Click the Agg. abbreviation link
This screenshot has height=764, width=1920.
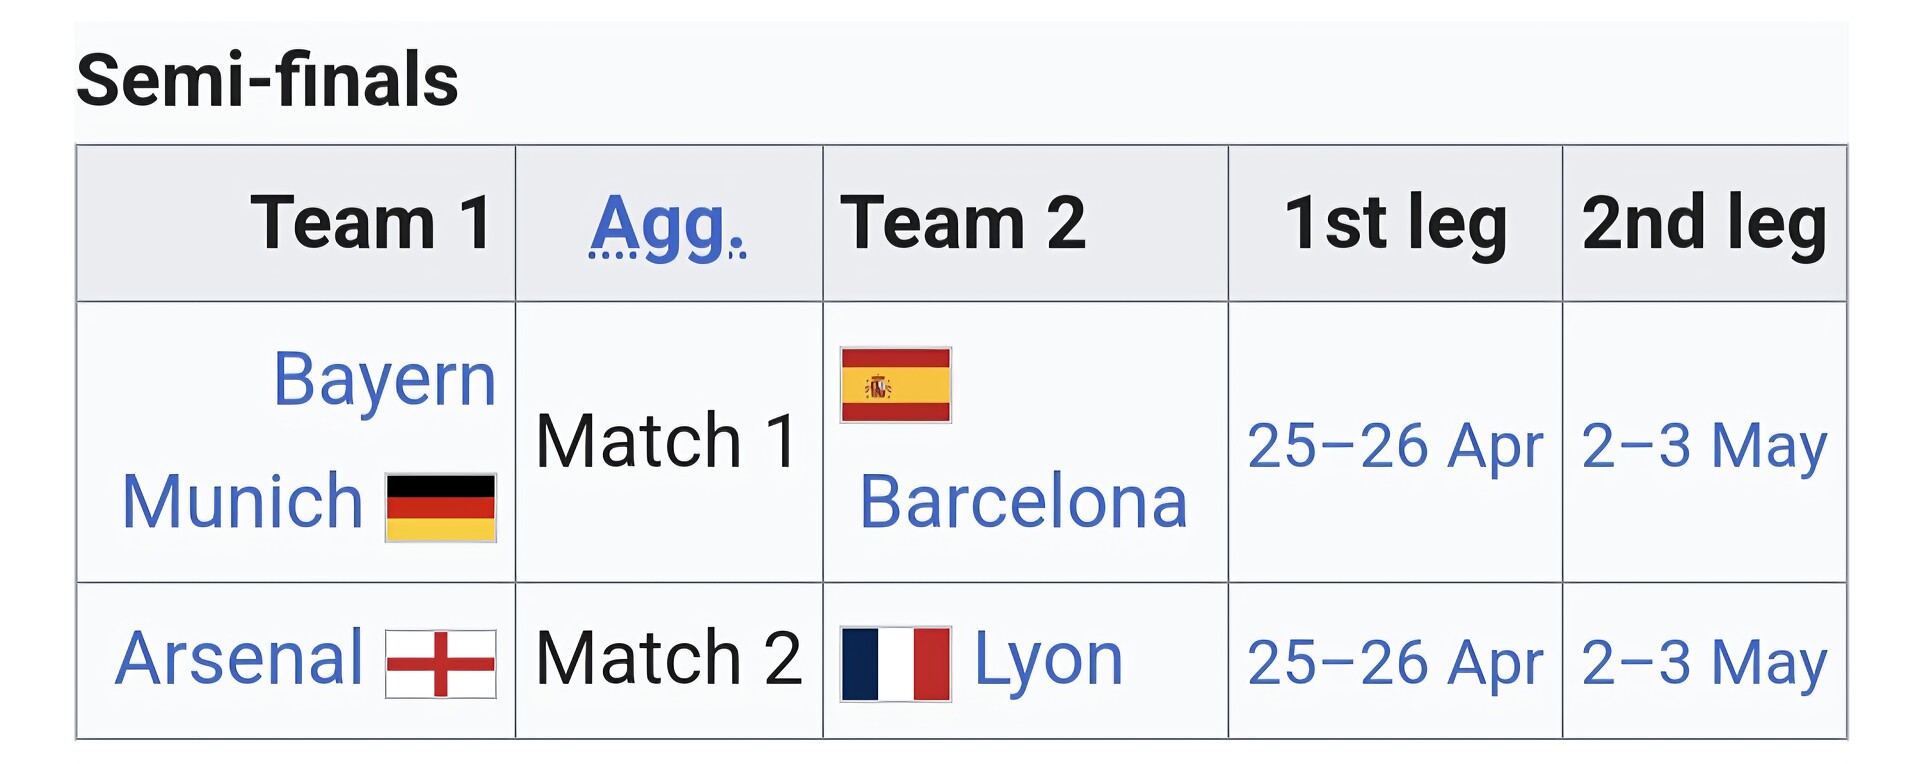(667, 224)
